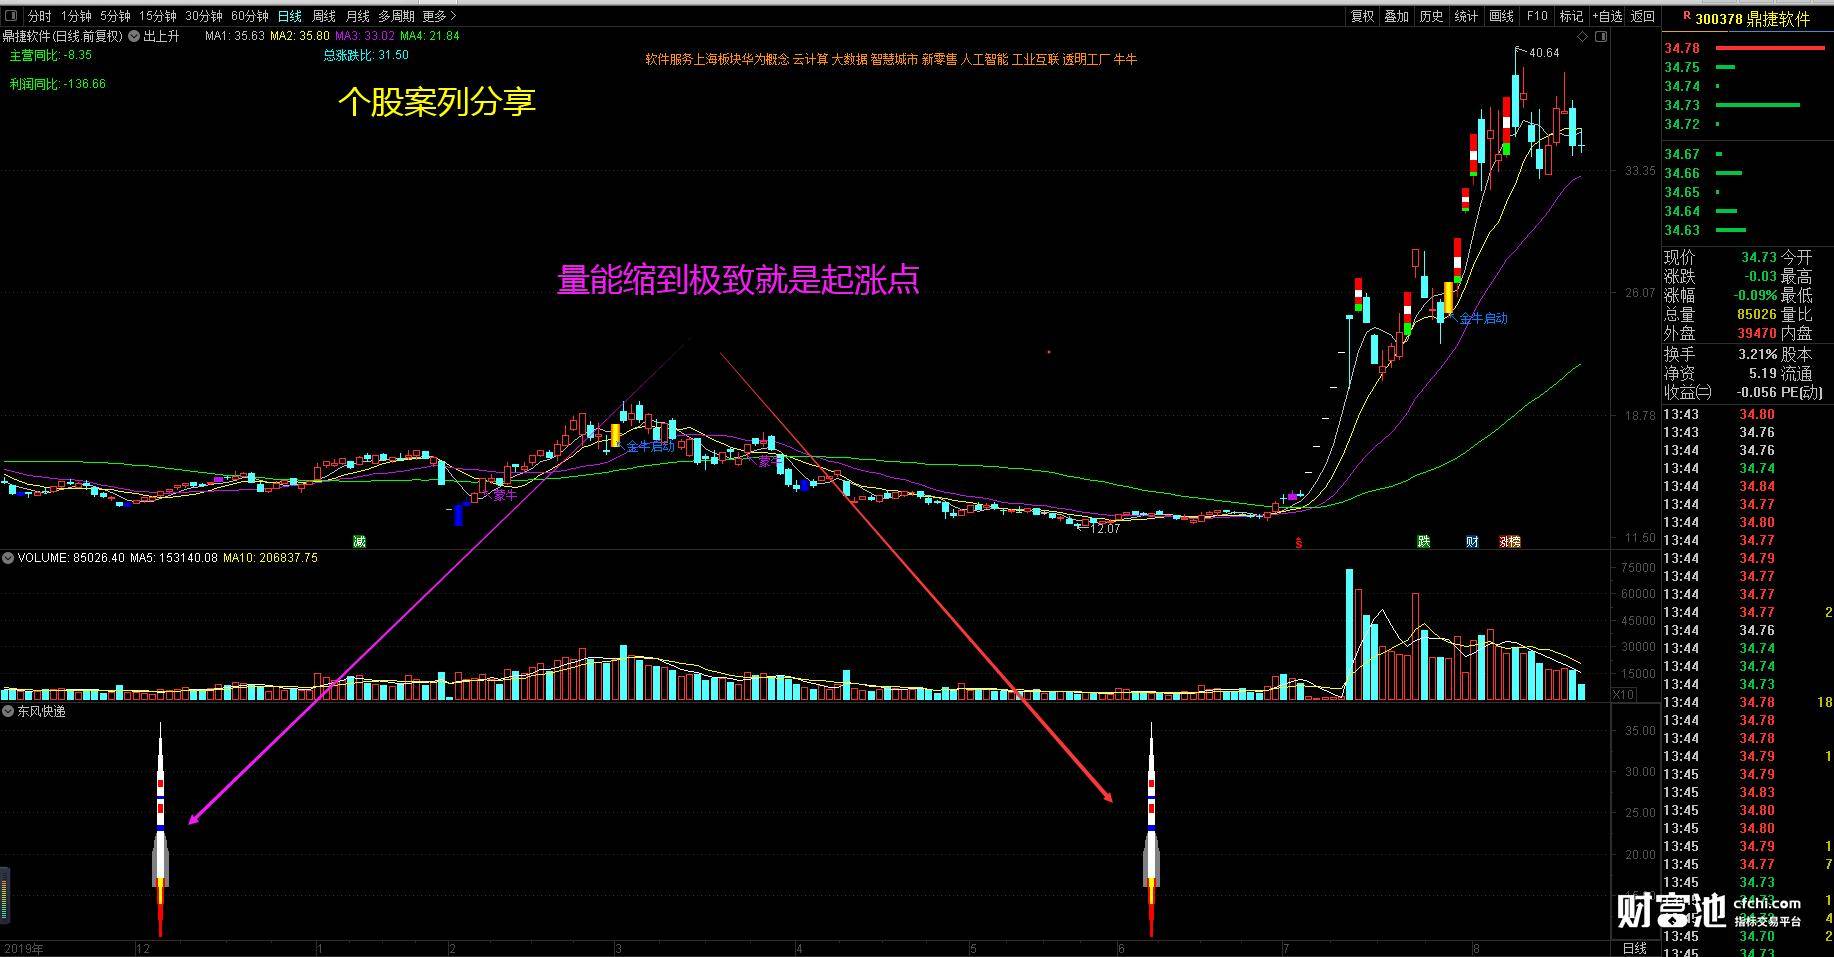
Task: Select the diamond marker icon near chart top
Action: pos(1582,37)
